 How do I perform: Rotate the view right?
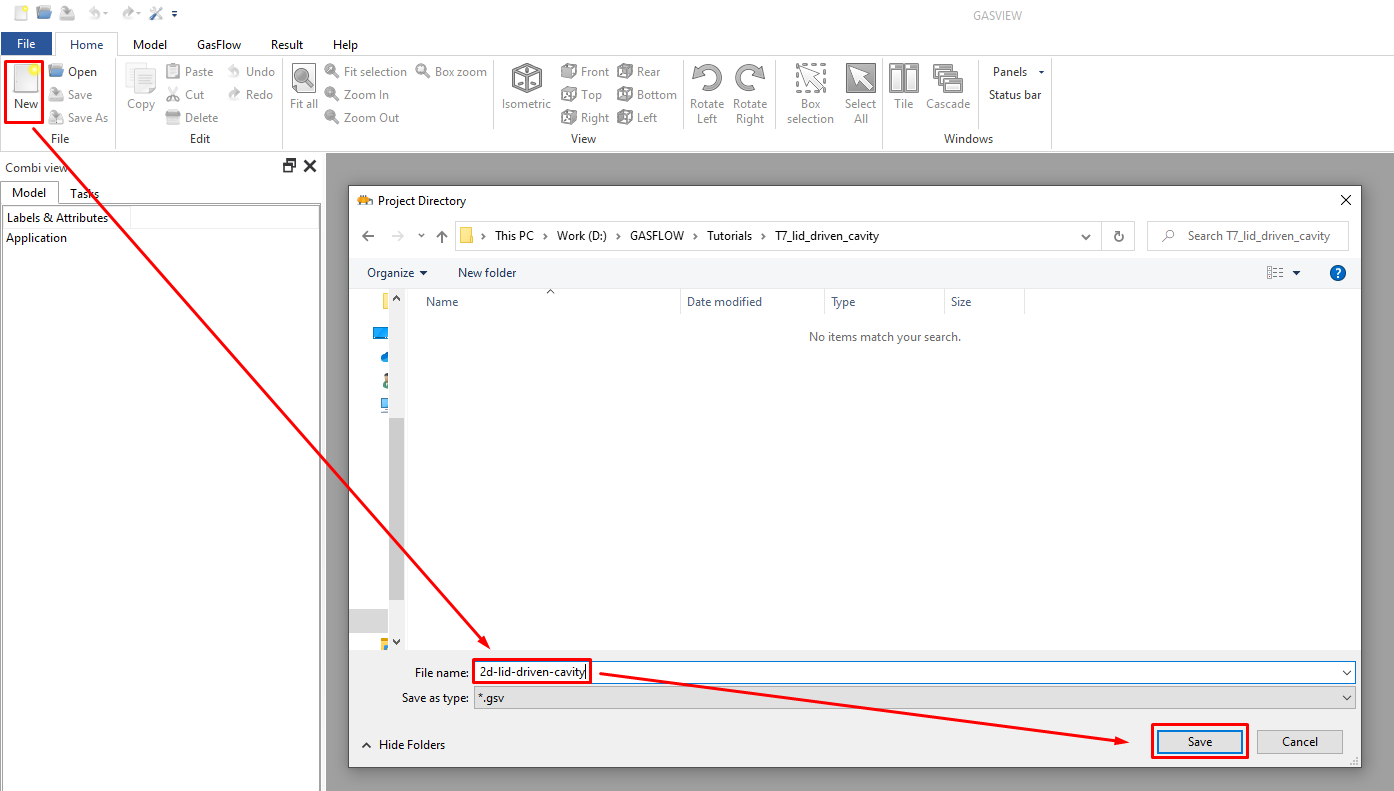pos(750,93)
